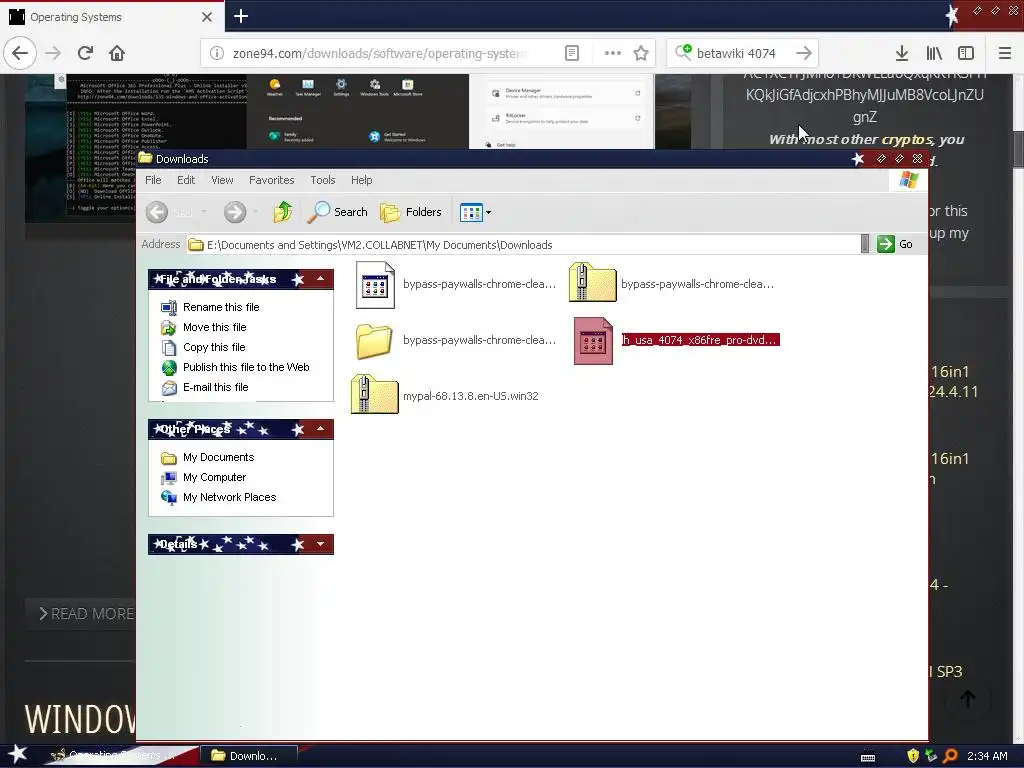This screenshot has height=768, width=1024.
Task: Click the clock showing 2:34 AM
Action: [x=987, y=756]
